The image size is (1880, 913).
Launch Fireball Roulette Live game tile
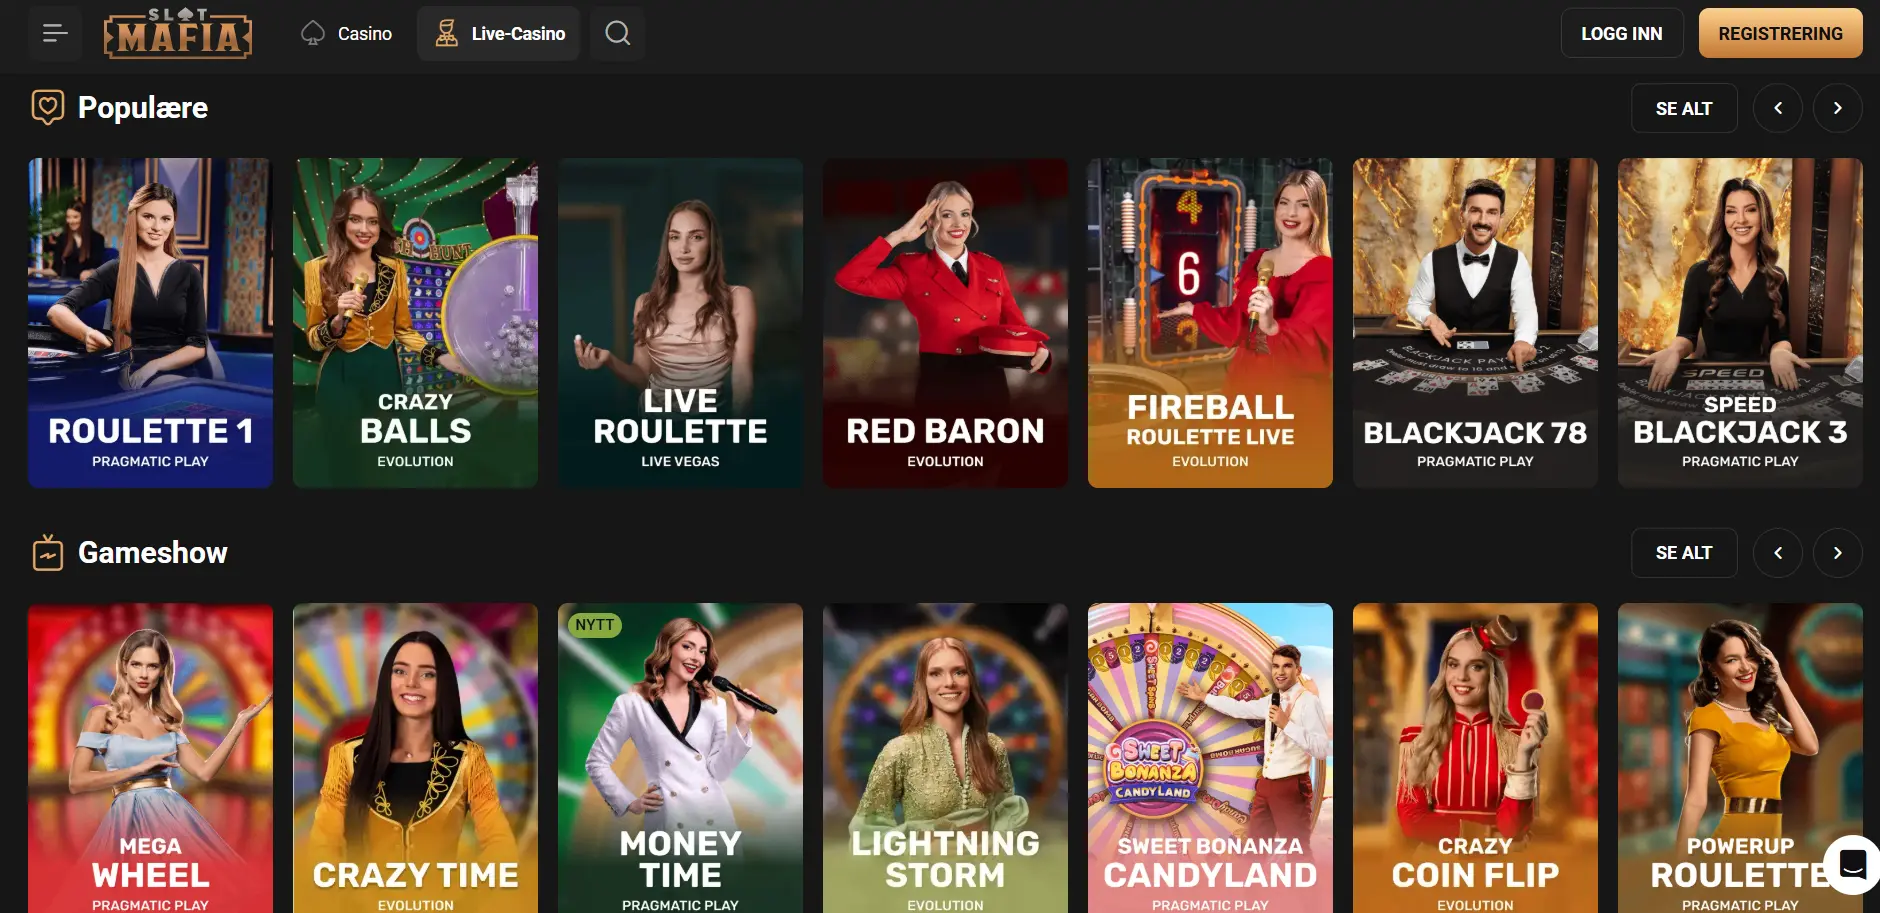(x=1210, y=323)
